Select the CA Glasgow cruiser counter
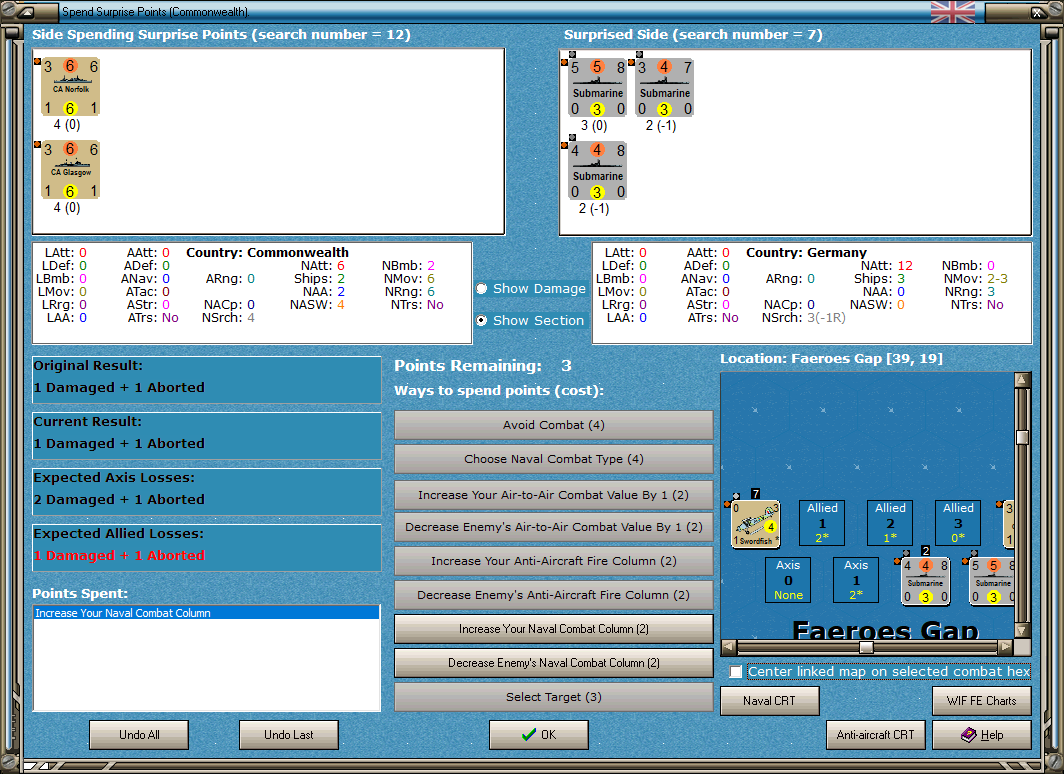The image size is (1064, 774). pyautogui.click(x=70, y=170)
